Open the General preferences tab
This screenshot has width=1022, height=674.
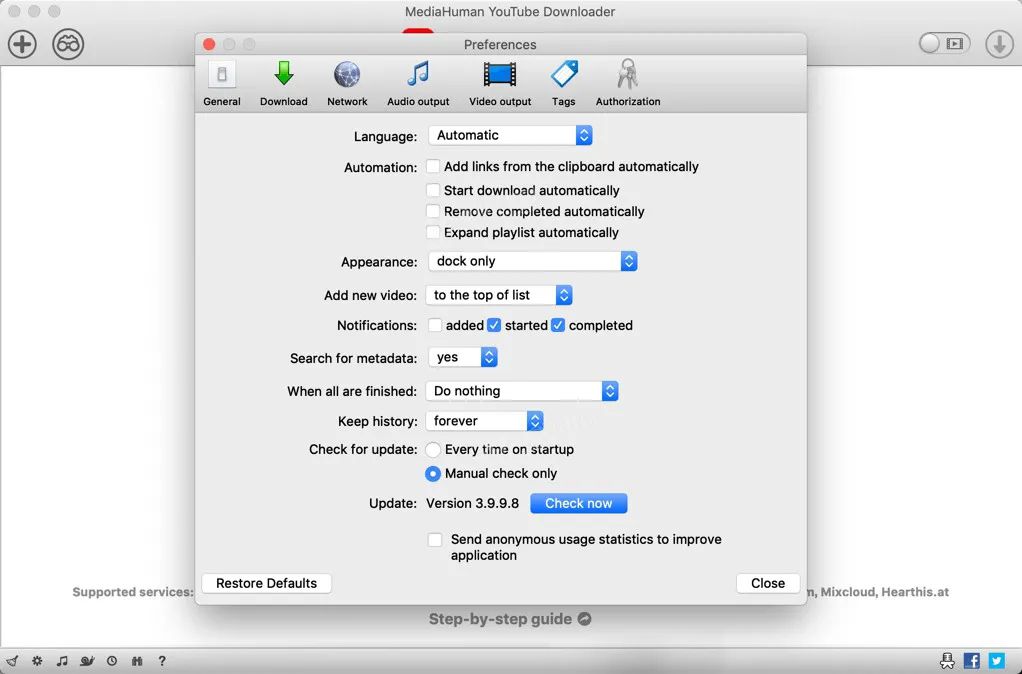(x=222, y=83)
